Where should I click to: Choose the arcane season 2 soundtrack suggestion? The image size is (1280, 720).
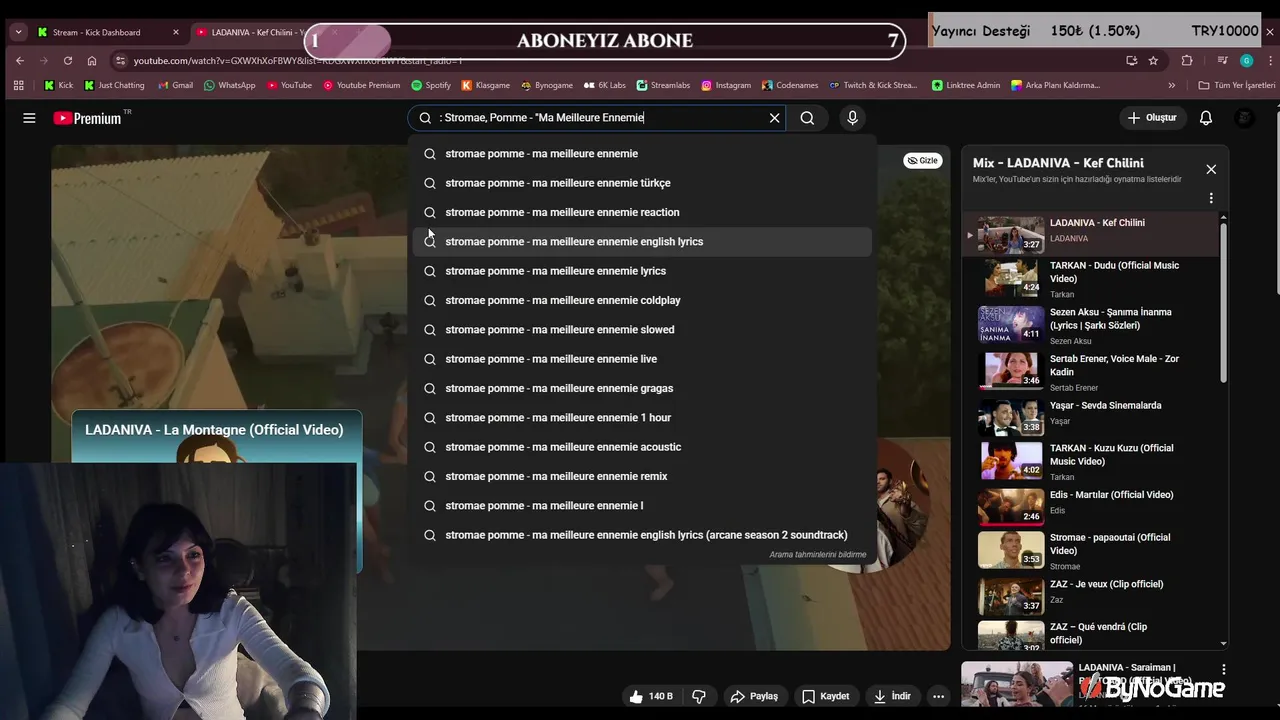coord(642,535)
